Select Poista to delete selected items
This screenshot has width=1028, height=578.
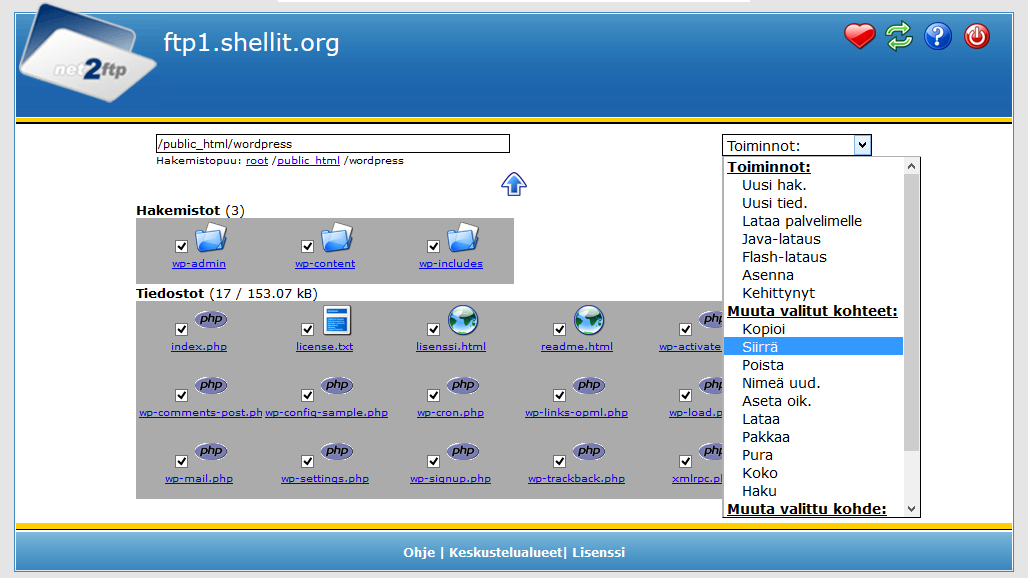coord(813,365)
